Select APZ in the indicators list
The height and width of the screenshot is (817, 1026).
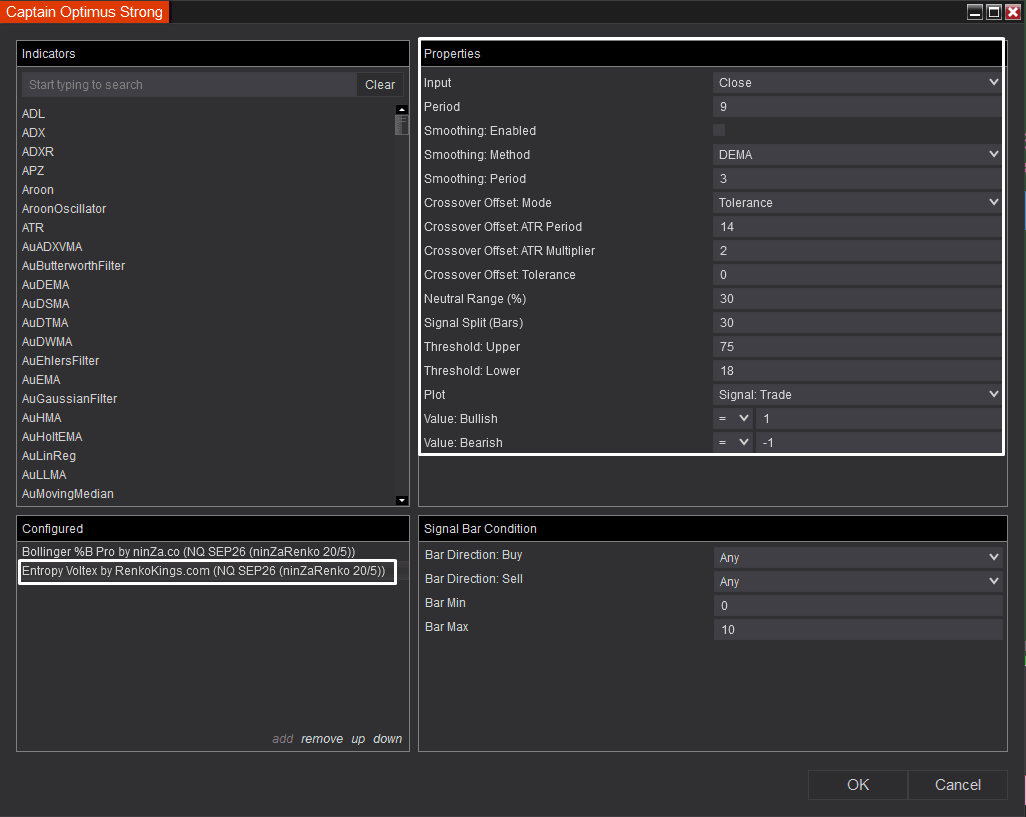[33, 170]
